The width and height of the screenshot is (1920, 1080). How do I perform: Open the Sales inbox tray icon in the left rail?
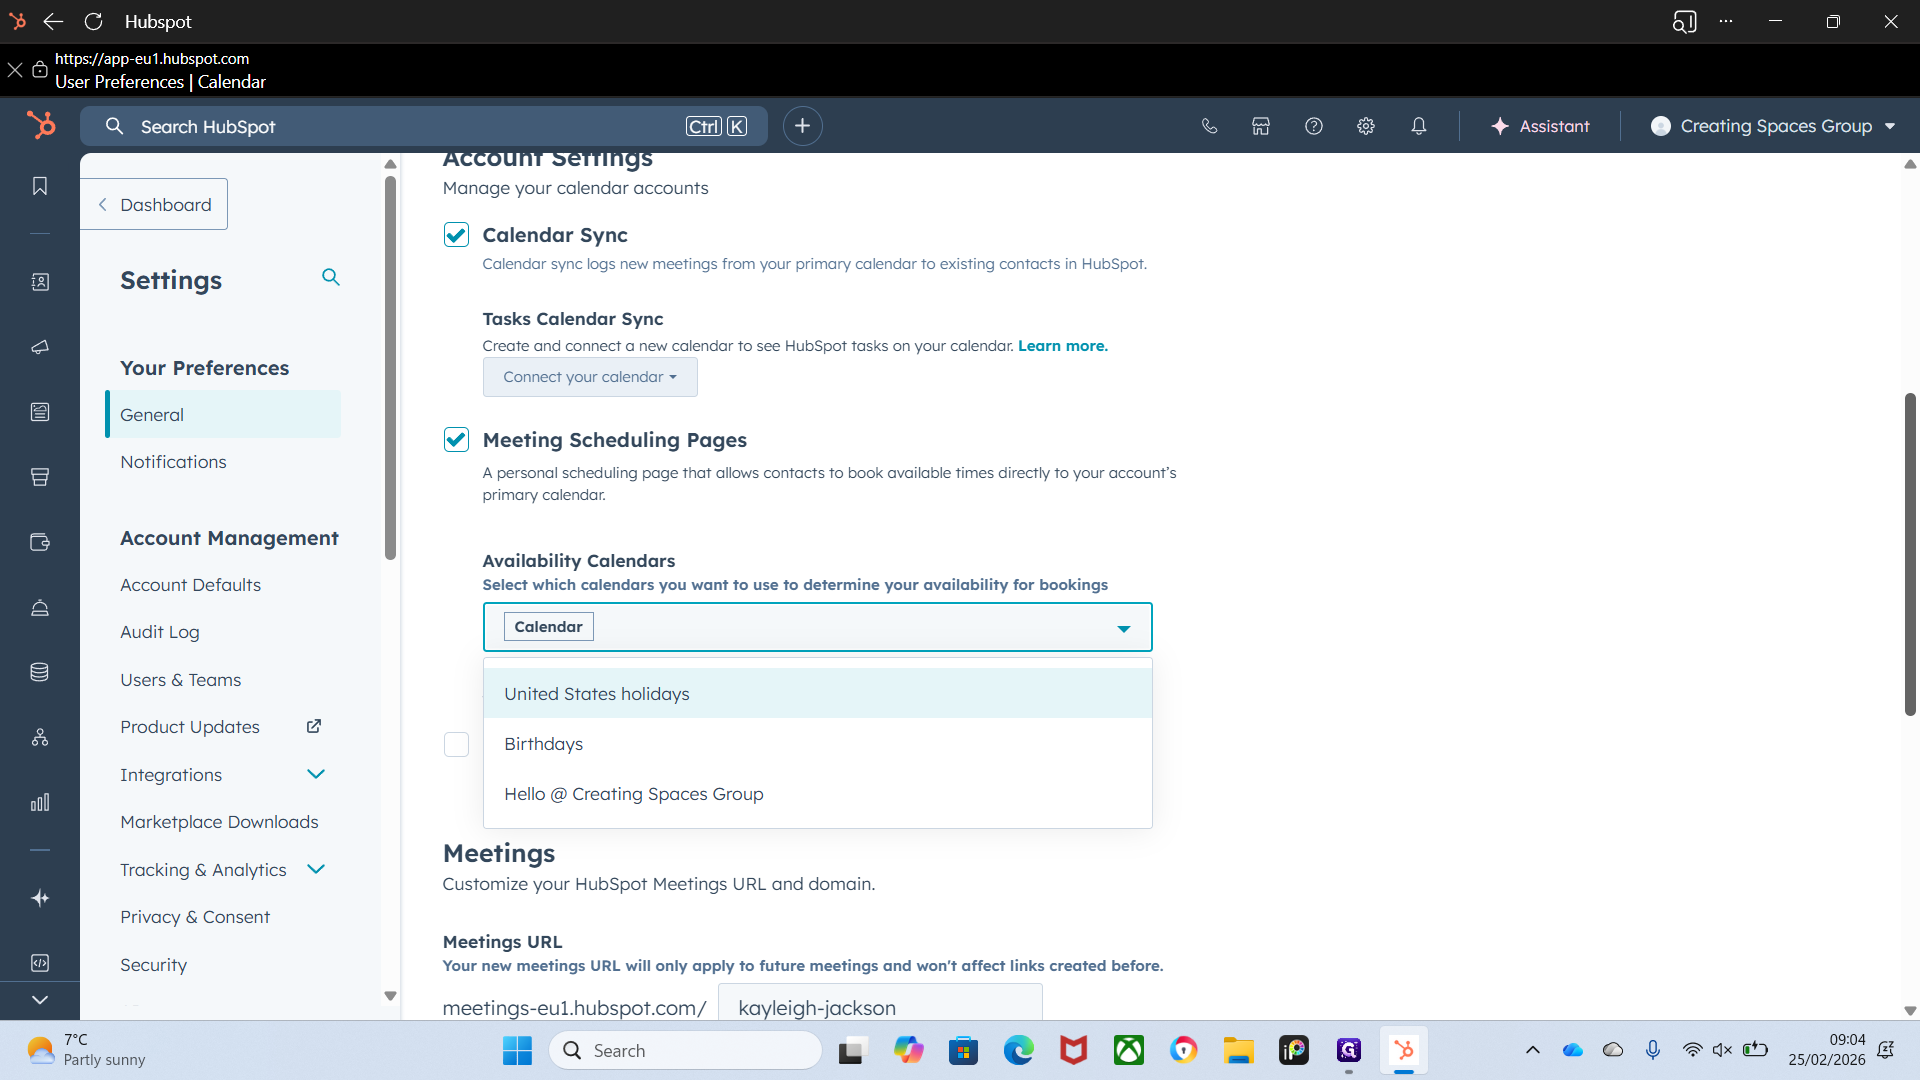[40, 477]
